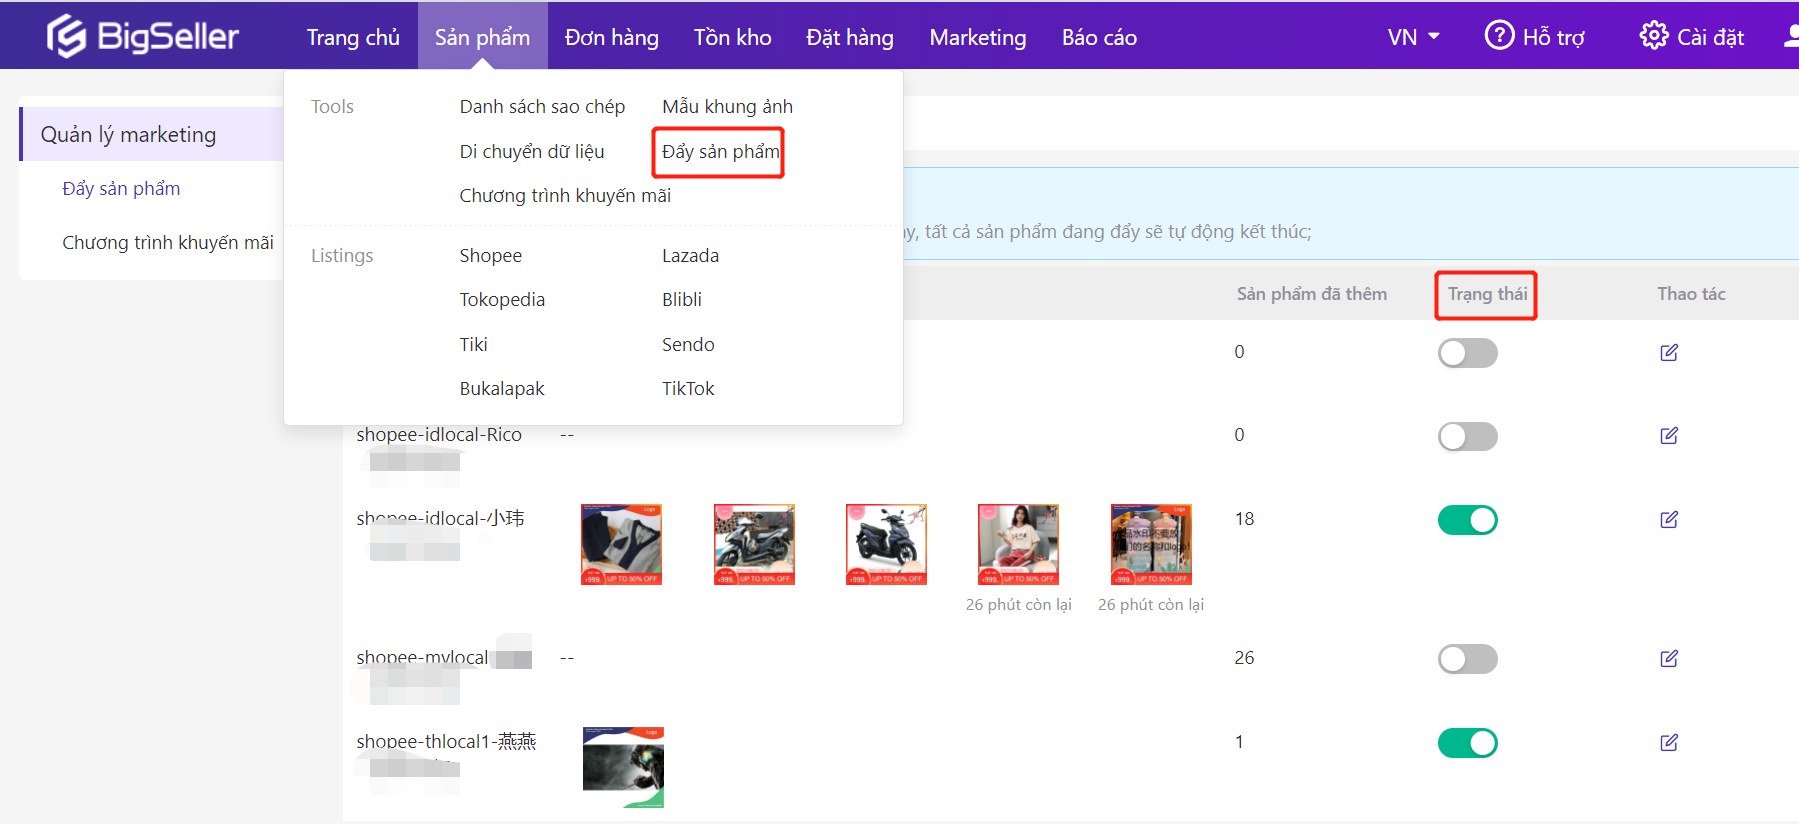Edit the shopee-idlocal-Rico row
1799x824 pixels.
pyautogui.click(x=1668, y=435)
